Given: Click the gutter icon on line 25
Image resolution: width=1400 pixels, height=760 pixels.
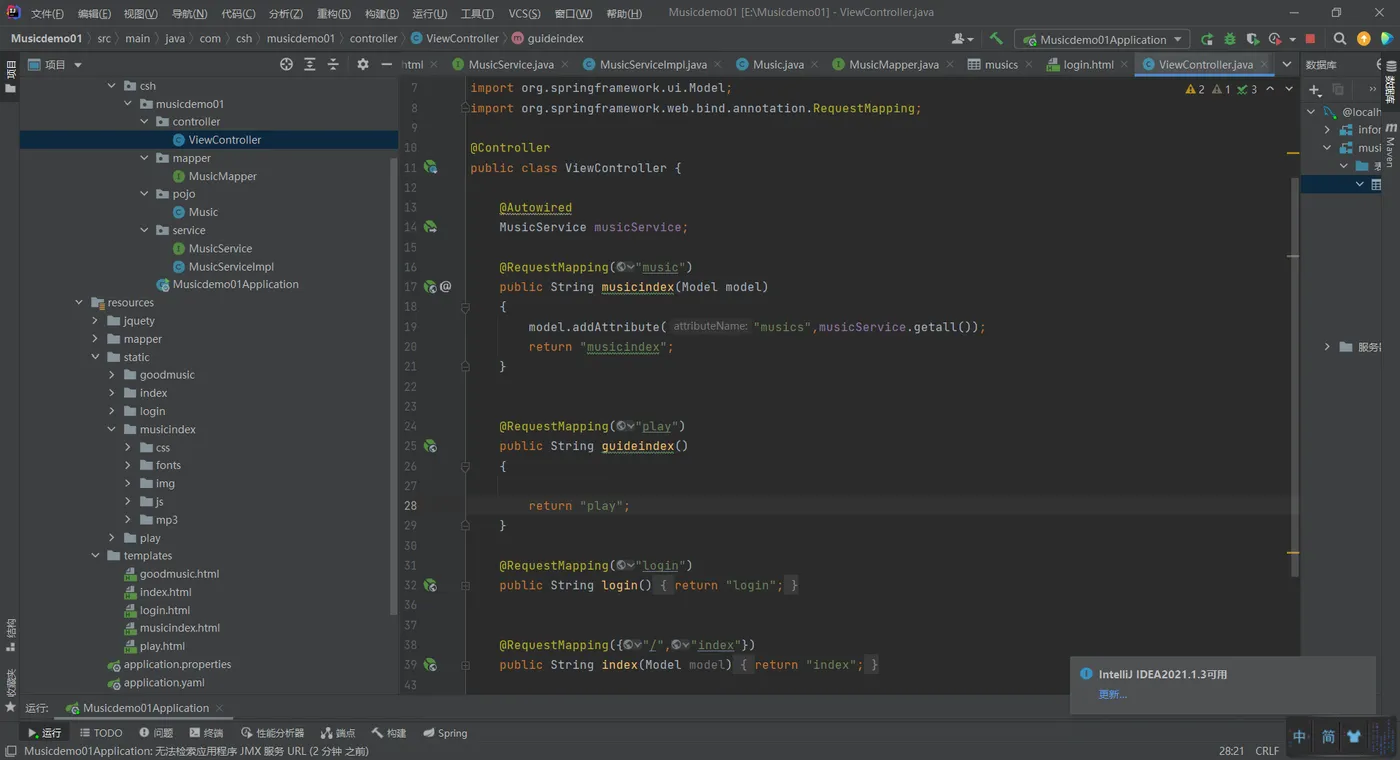Looking at the screenshot, I should click(x=430, y=446).
